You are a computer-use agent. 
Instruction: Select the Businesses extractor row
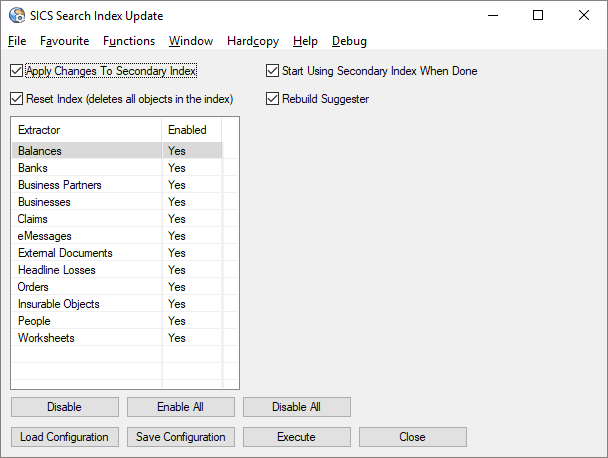(117, 202)
